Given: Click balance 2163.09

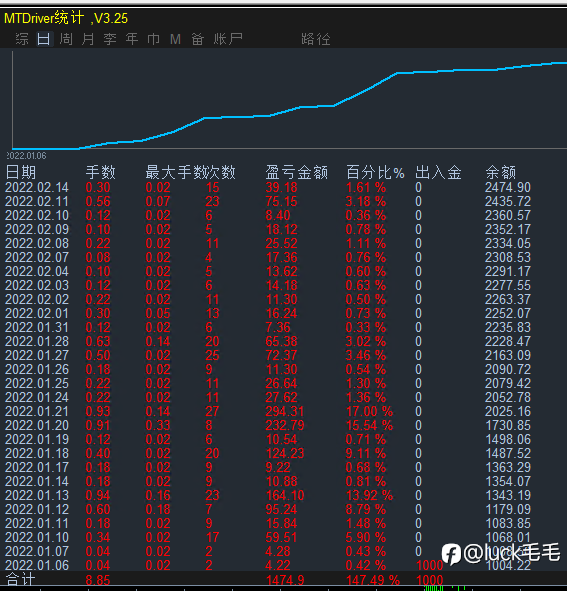Looking at the screenshot, I should (x=508, y=355).
